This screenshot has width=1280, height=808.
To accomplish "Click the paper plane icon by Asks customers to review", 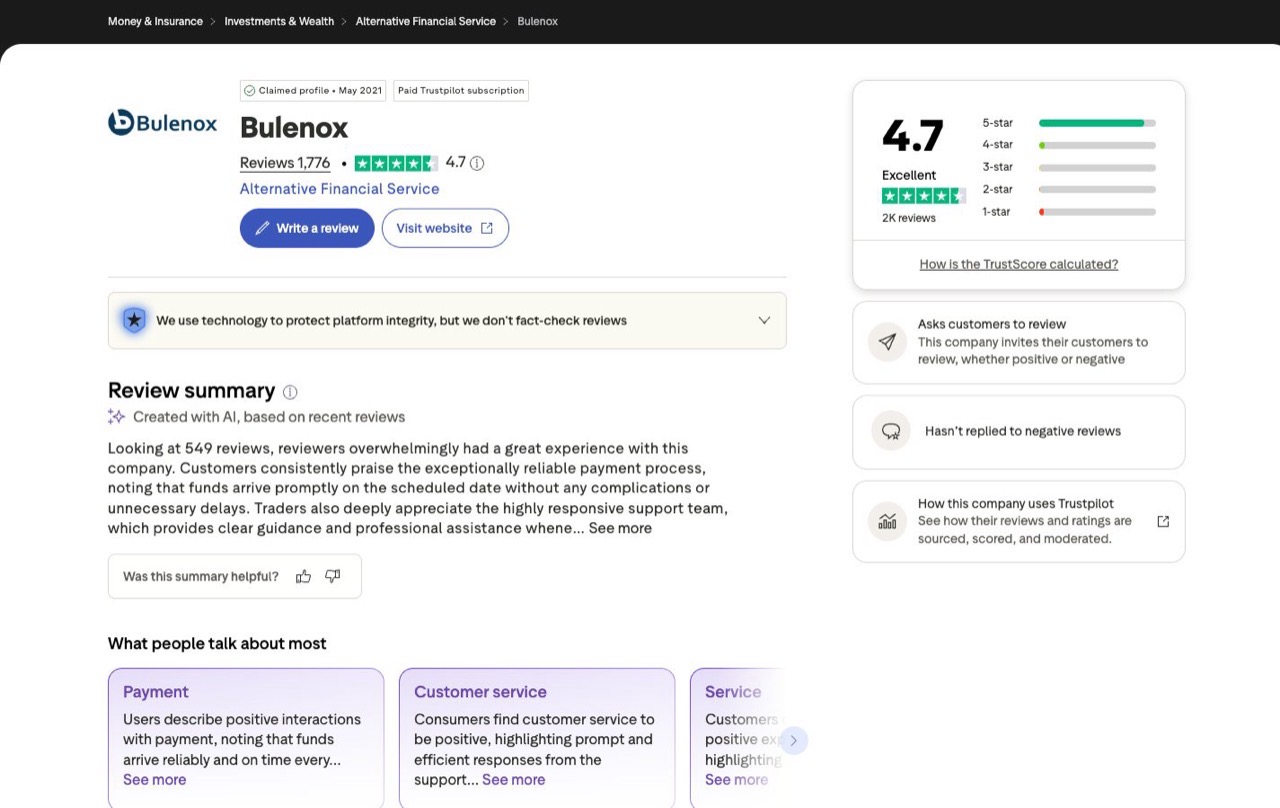I will (887, 342).
